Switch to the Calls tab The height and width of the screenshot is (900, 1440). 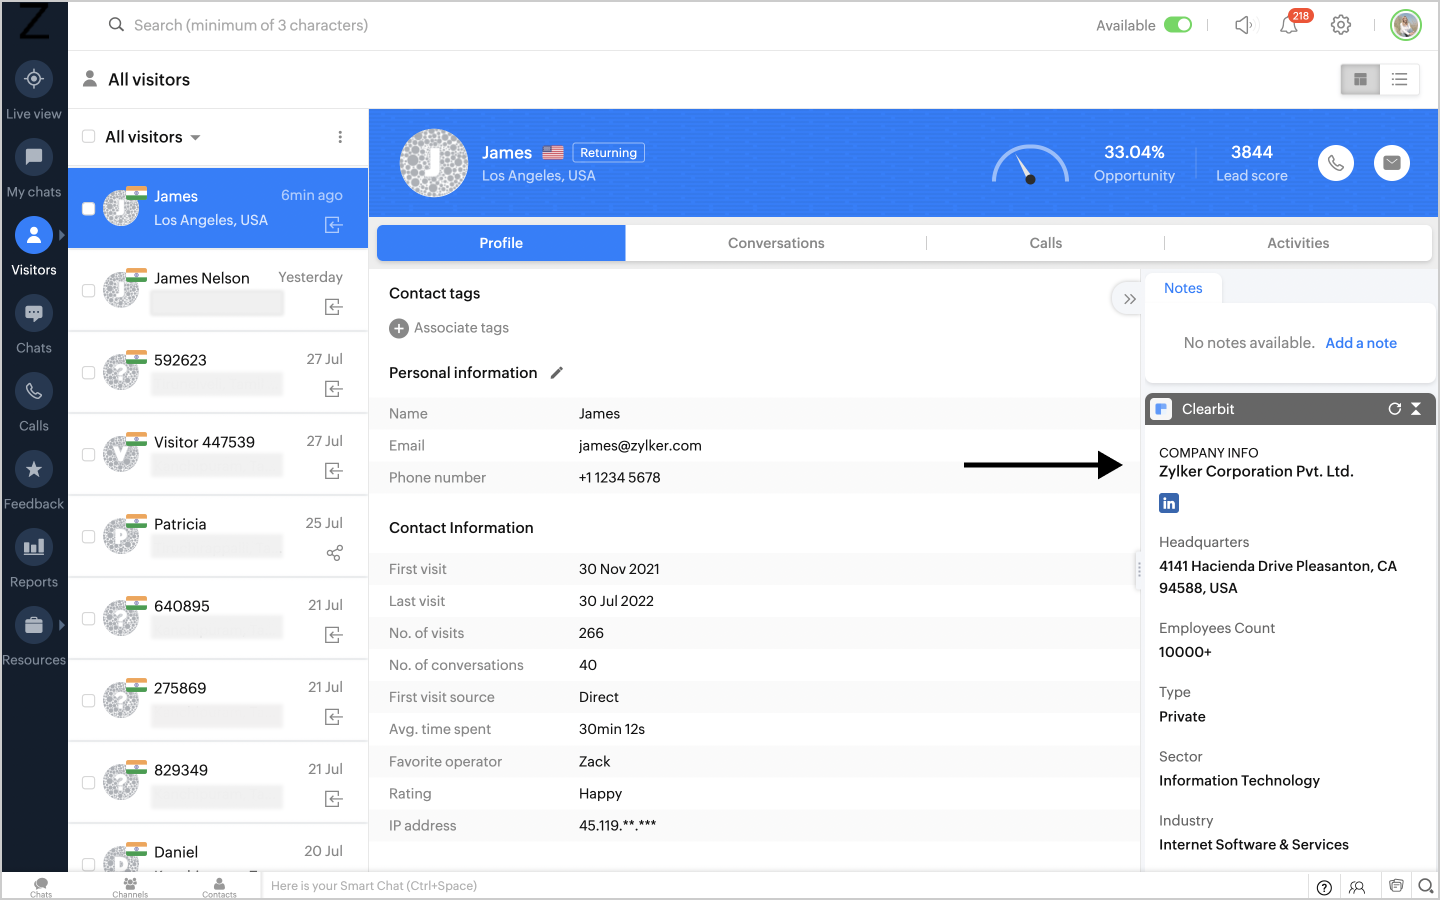[x=1046, y=243]
